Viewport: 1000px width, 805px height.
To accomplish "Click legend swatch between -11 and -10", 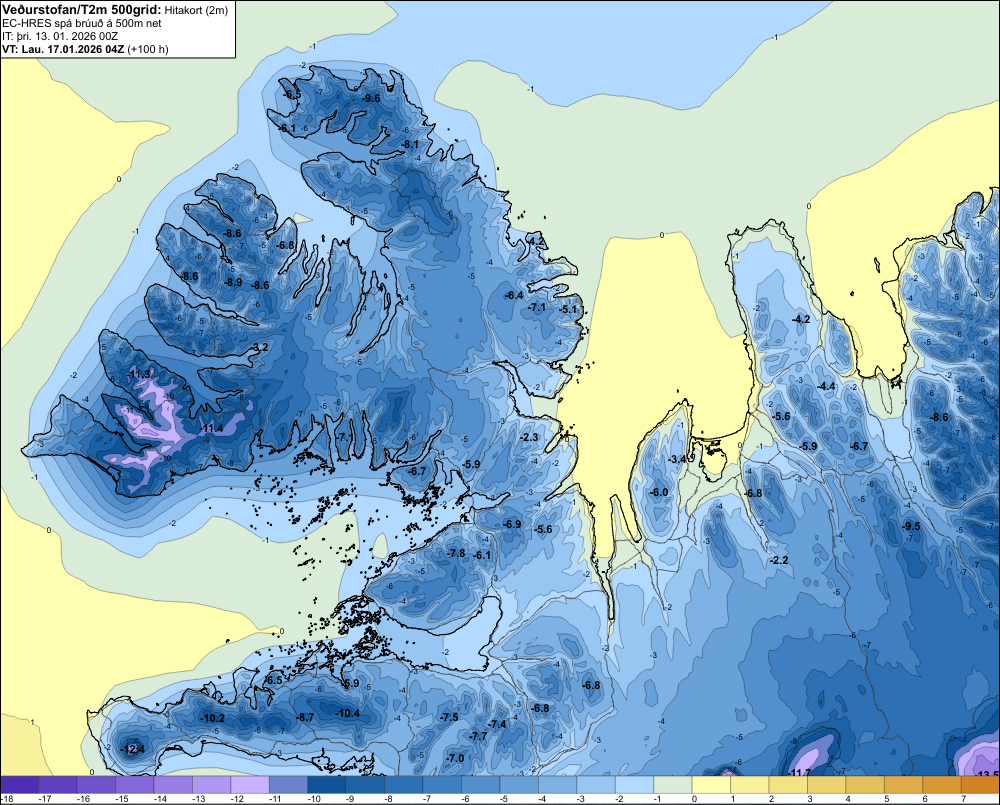I will (288, 784).
